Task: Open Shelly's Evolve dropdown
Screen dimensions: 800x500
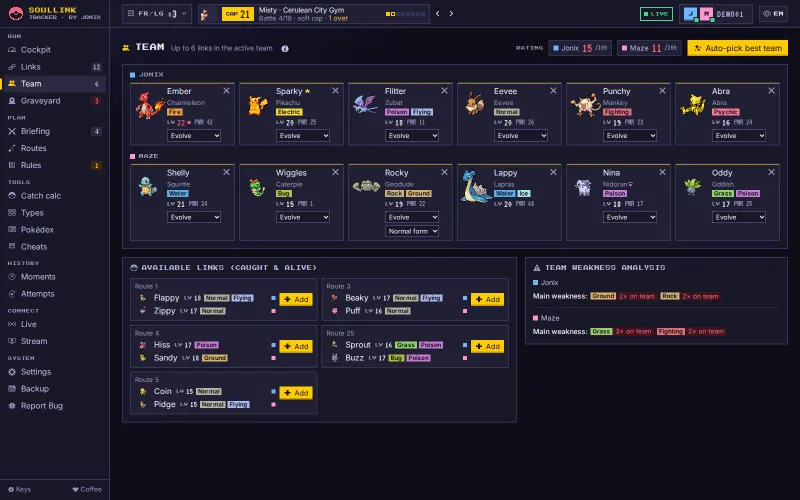Action: pos(194,217)
